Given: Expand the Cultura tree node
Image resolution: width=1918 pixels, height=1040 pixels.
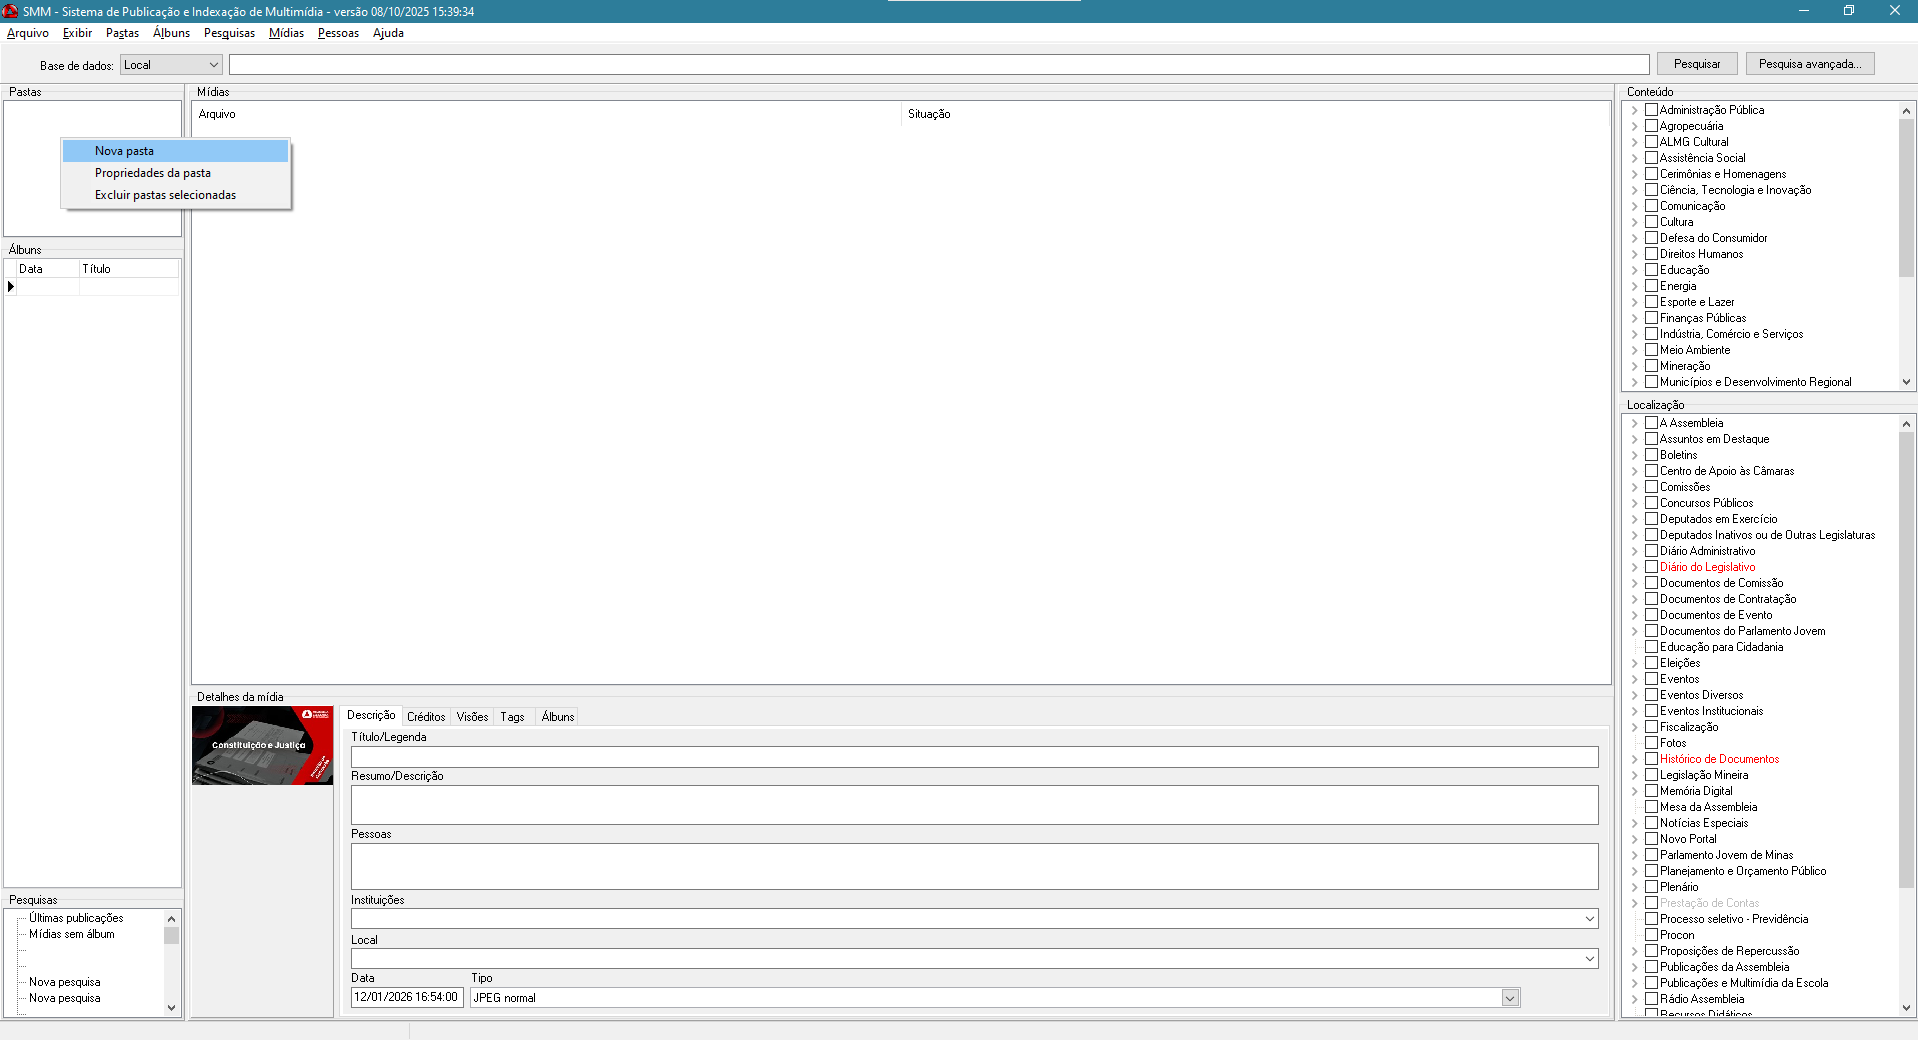Looking at the screenshot, I should click(x=1634, y=222).
